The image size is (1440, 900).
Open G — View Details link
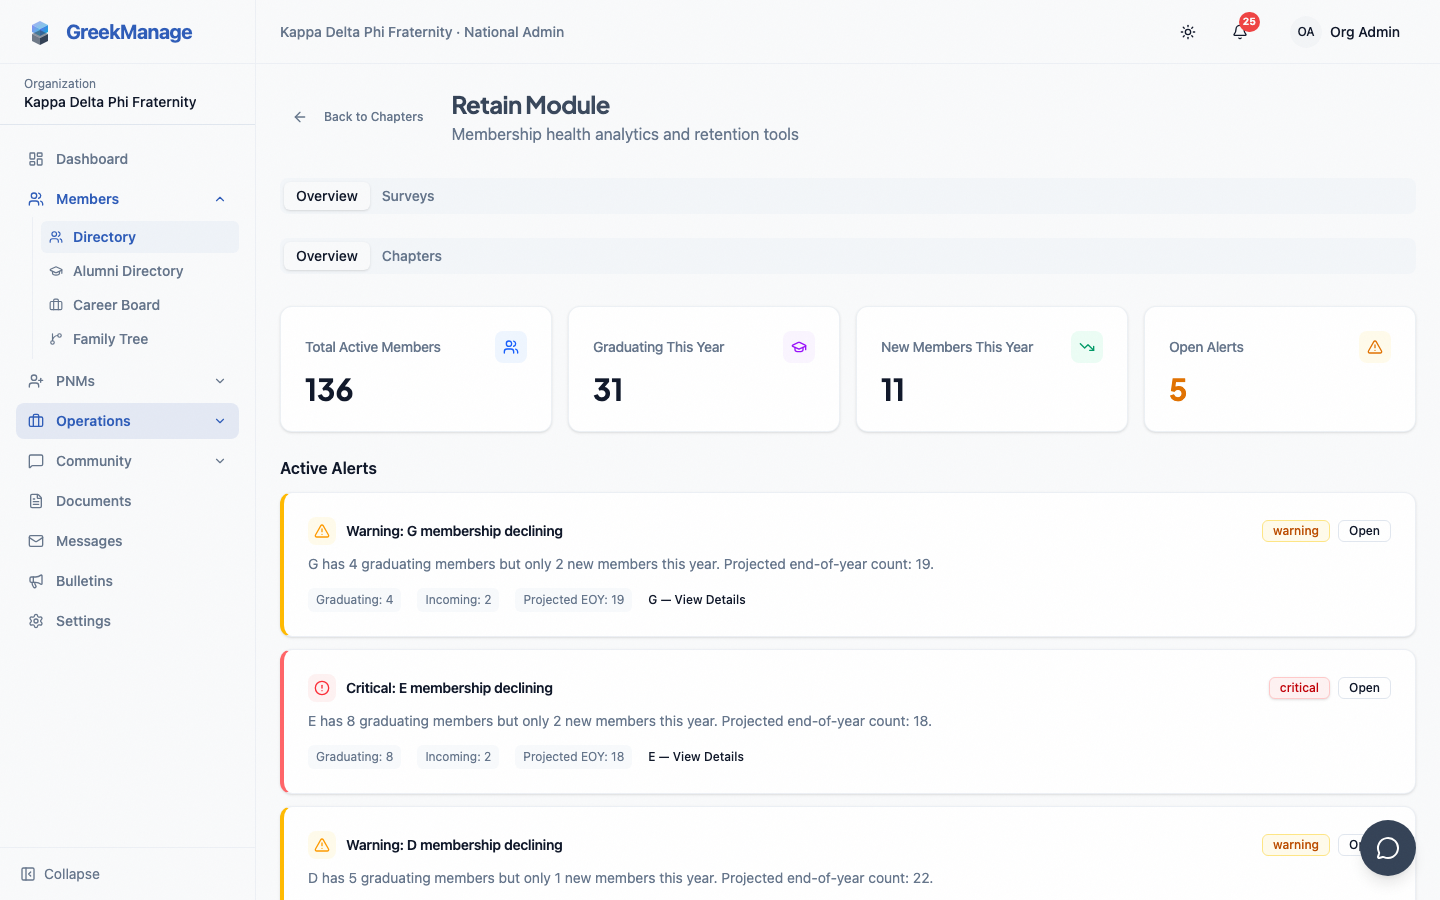click(x=697, y=600)
